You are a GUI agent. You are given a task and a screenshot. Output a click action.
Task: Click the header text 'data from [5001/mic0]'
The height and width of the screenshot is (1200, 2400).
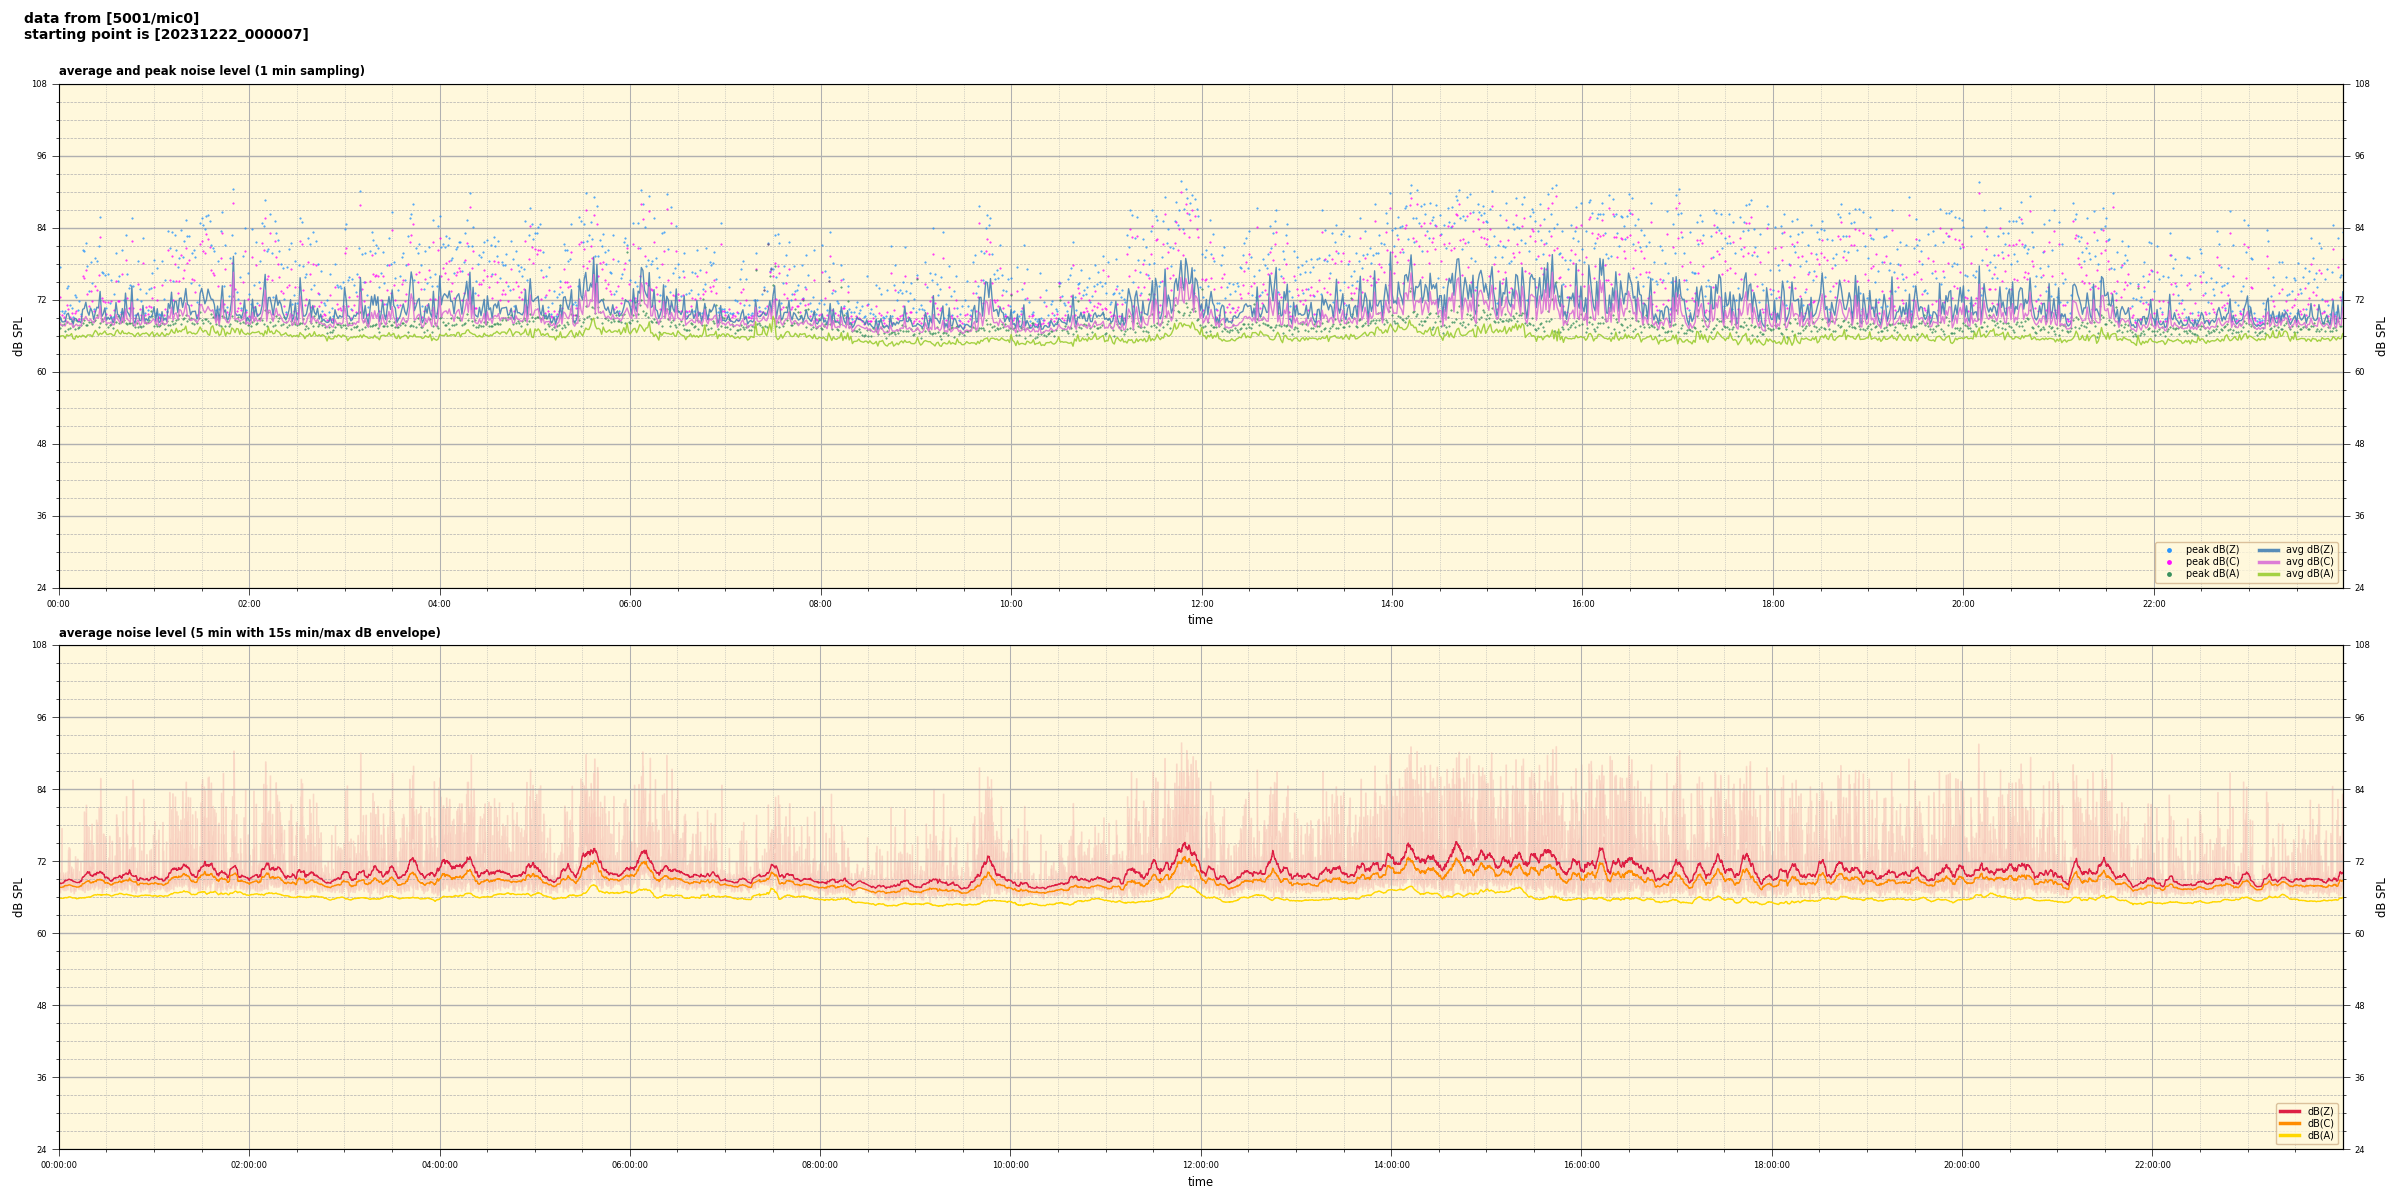pyautogui.click(x=111, y=18)
